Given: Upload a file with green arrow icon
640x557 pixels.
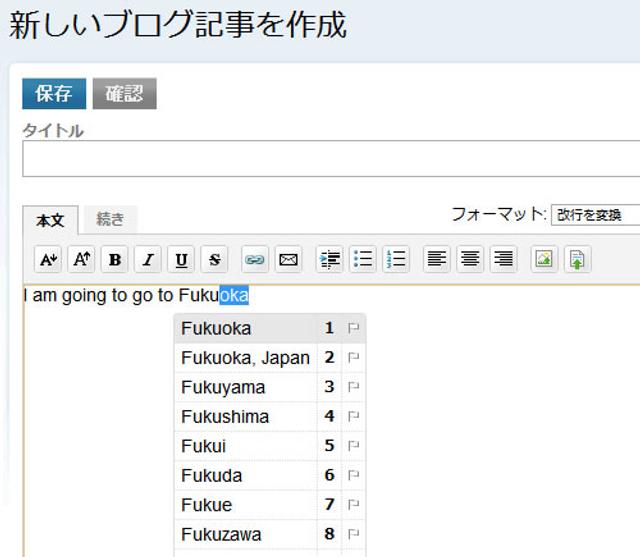Looking at the screenshot, I should tap(578, 259).
